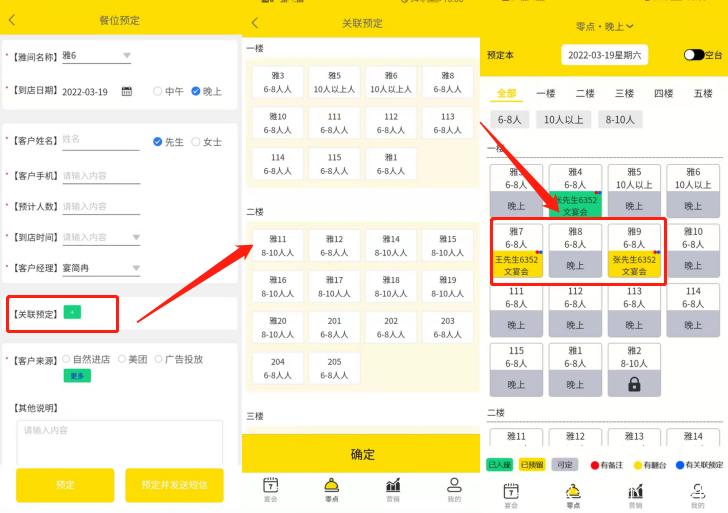Image resolution: width=728 pixels, height=513 pixels.
Task: Click the 预计人数 input field
Action: click(x=101, y=207)
